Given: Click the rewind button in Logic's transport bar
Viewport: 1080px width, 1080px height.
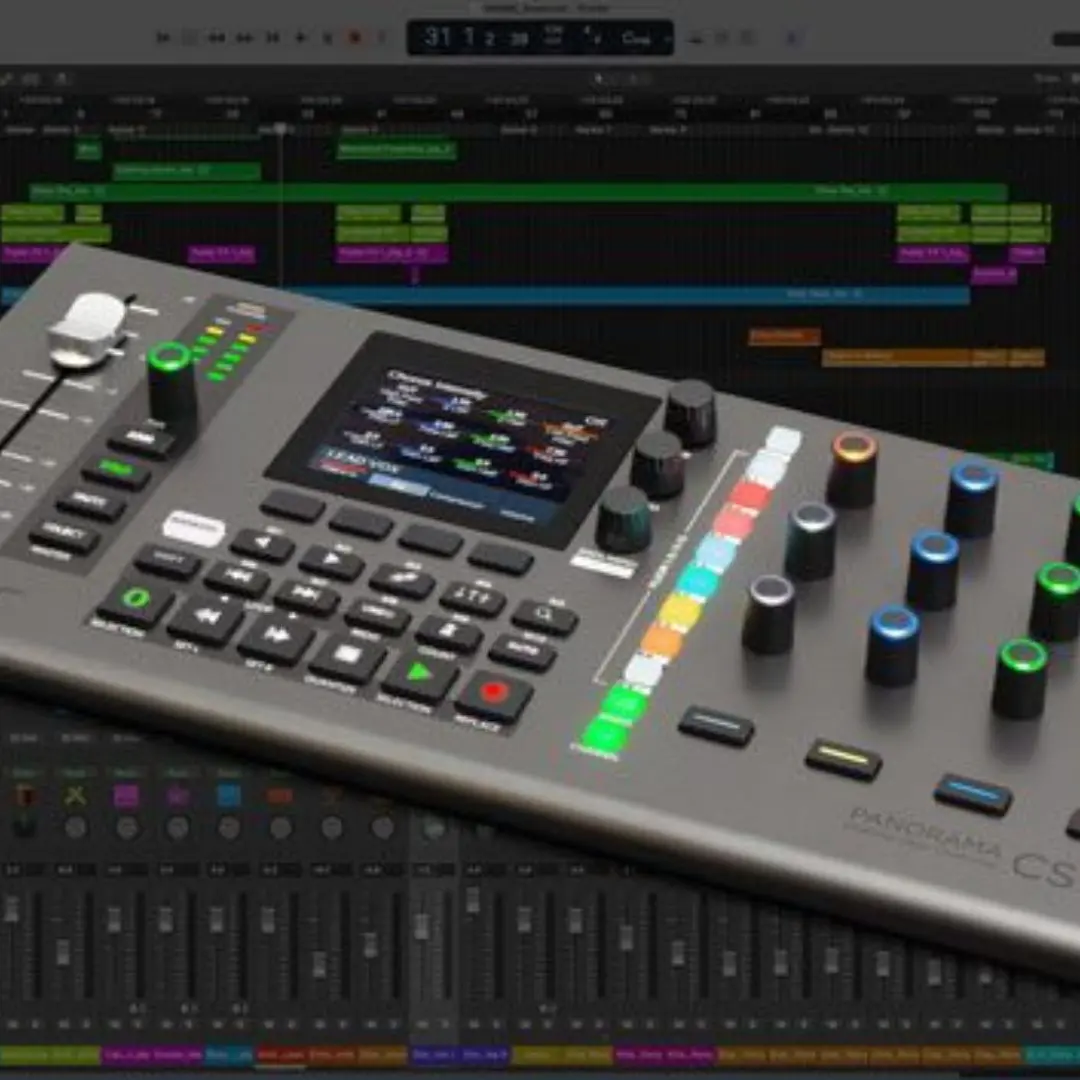Looking at the screenshot, I should pos(217,38).
